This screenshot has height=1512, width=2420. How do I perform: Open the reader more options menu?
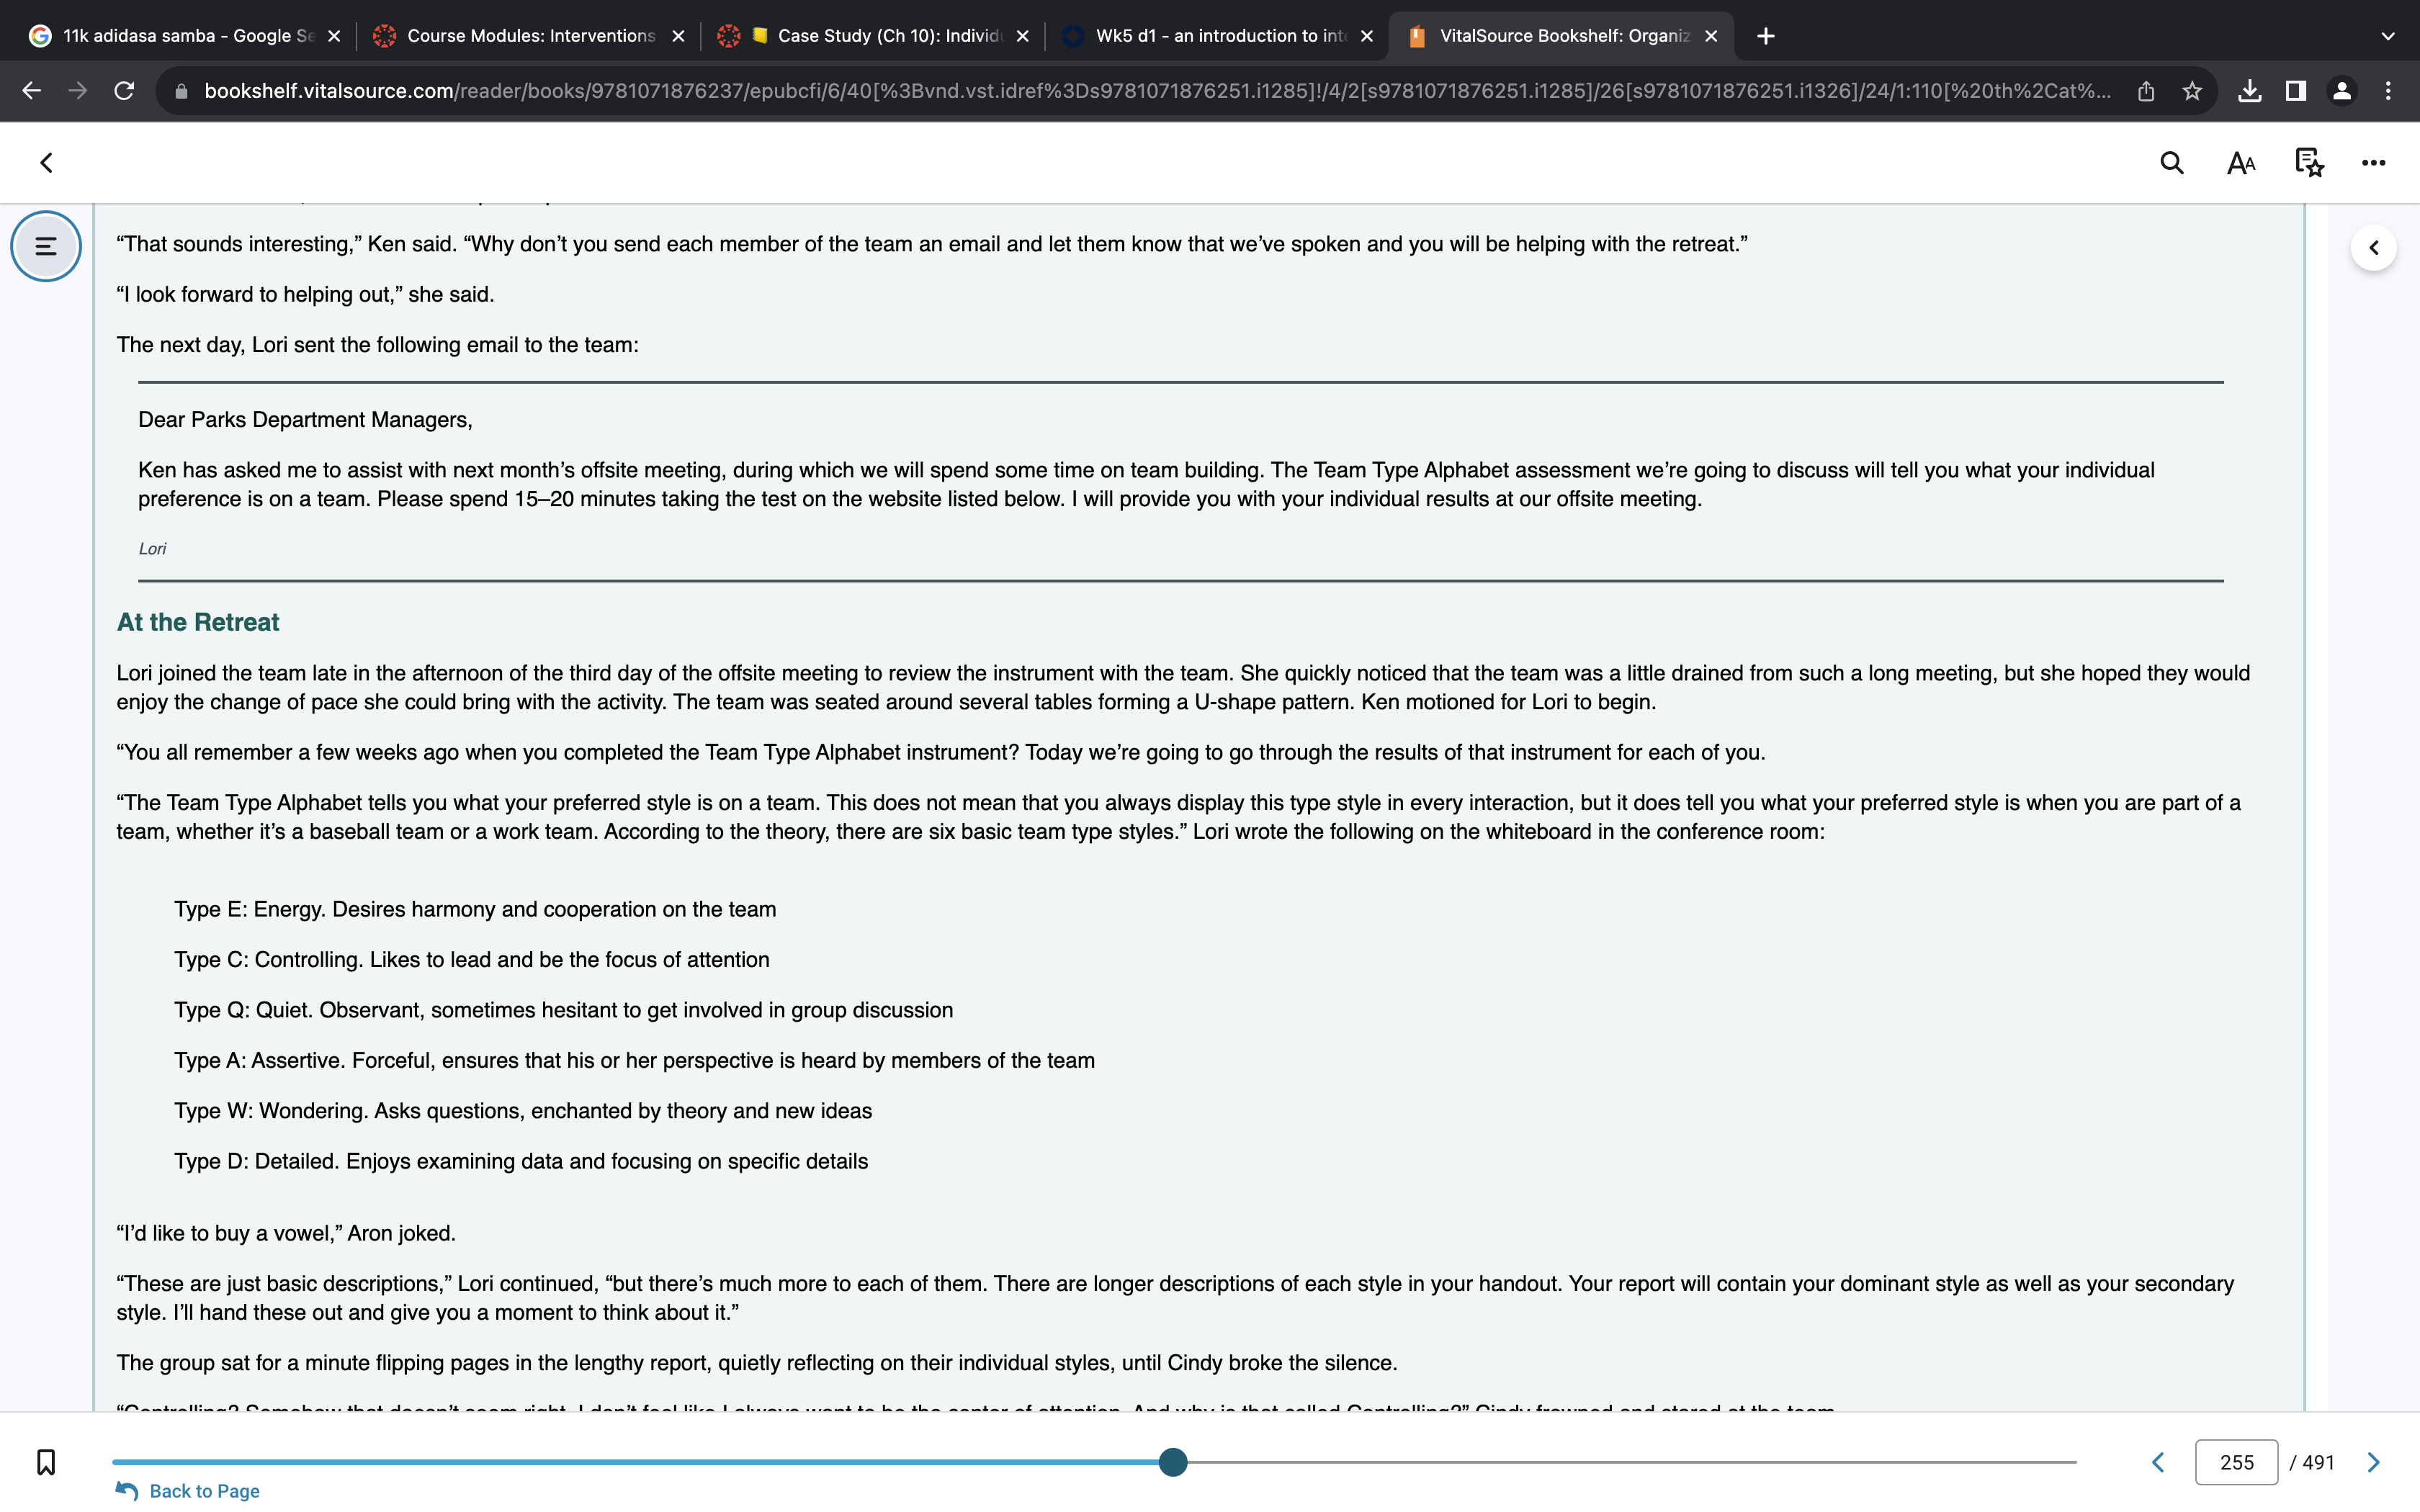[x=2373, y=163]
